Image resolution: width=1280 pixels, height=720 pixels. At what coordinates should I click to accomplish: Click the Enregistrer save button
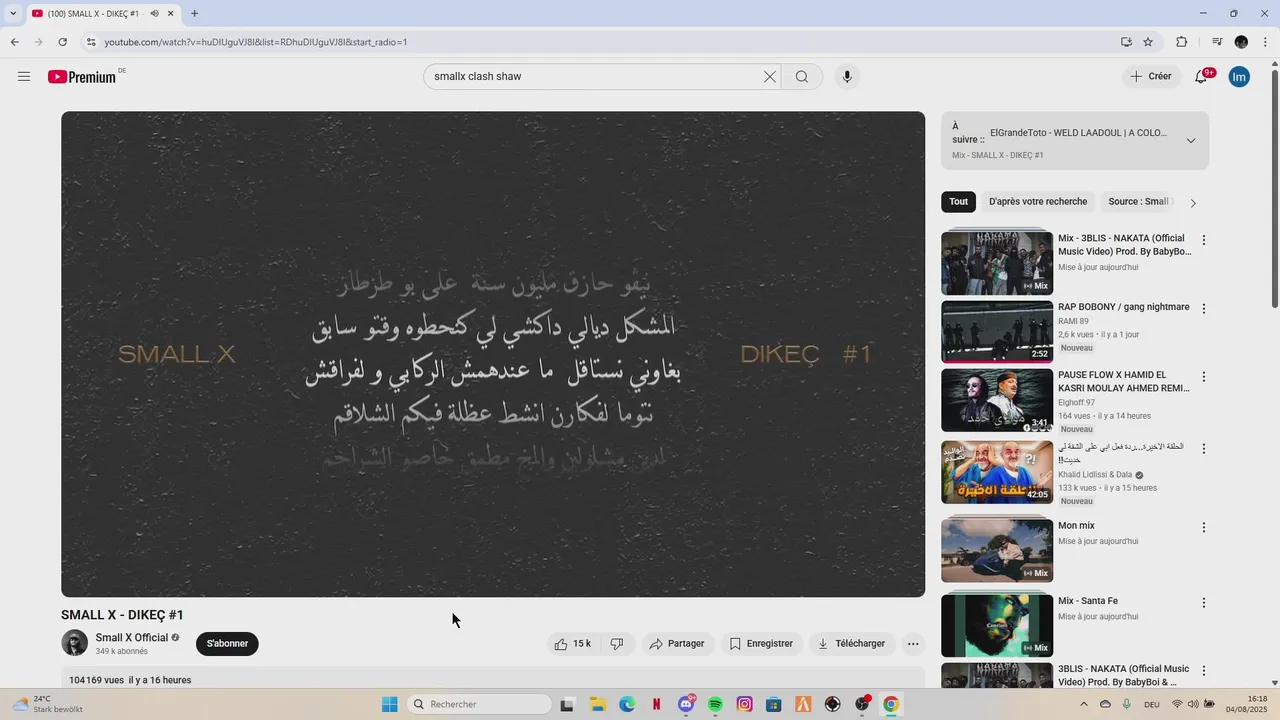pos(761,644)
